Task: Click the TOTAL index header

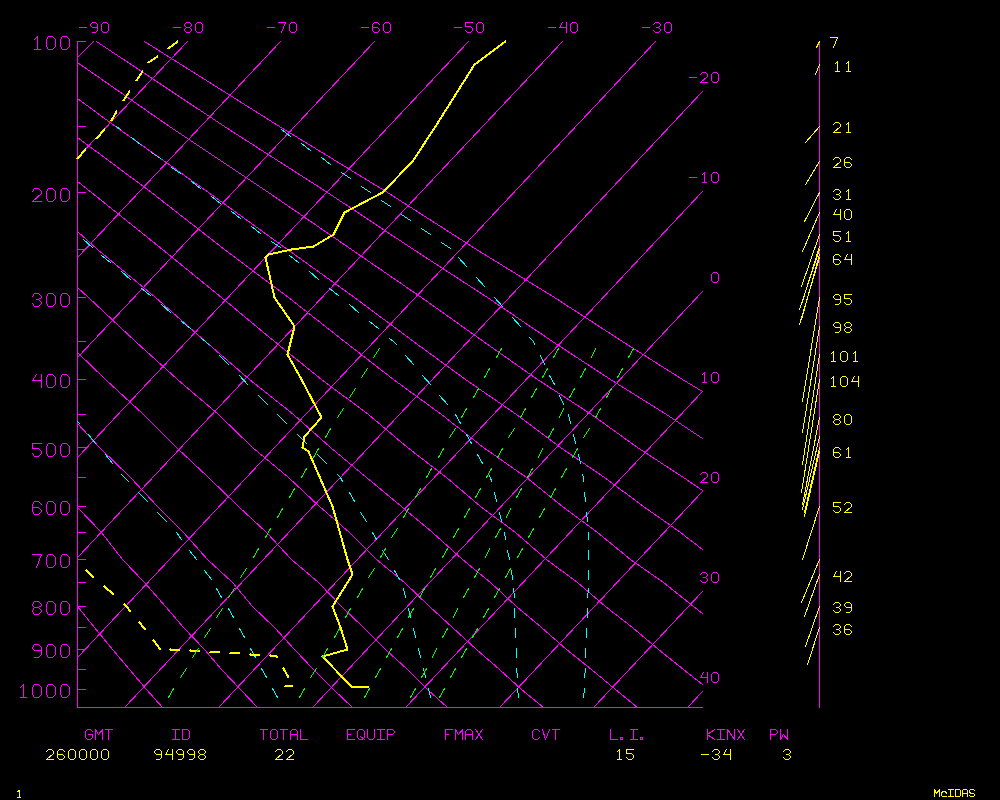Action: point(284,735)
